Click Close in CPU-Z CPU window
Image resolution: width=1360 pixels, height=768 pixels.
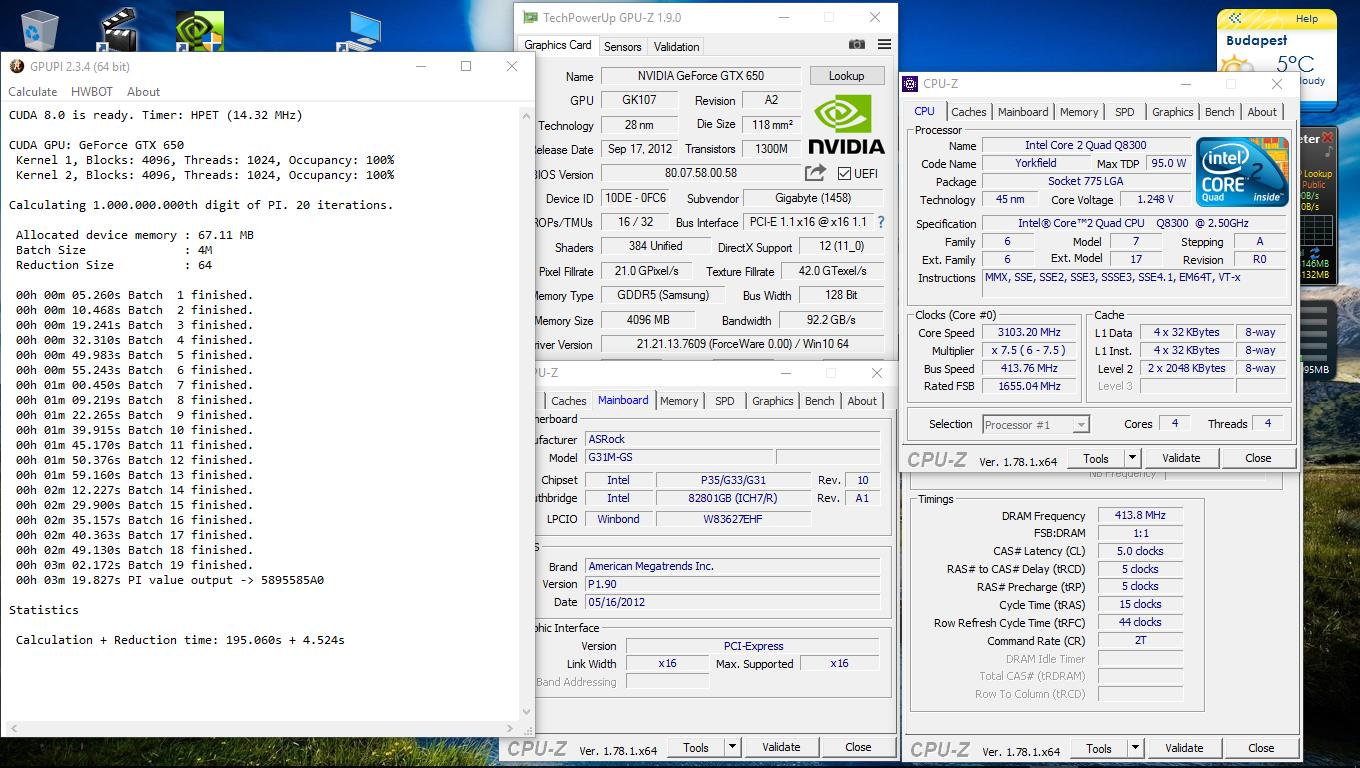click(x=1258, y=458)
